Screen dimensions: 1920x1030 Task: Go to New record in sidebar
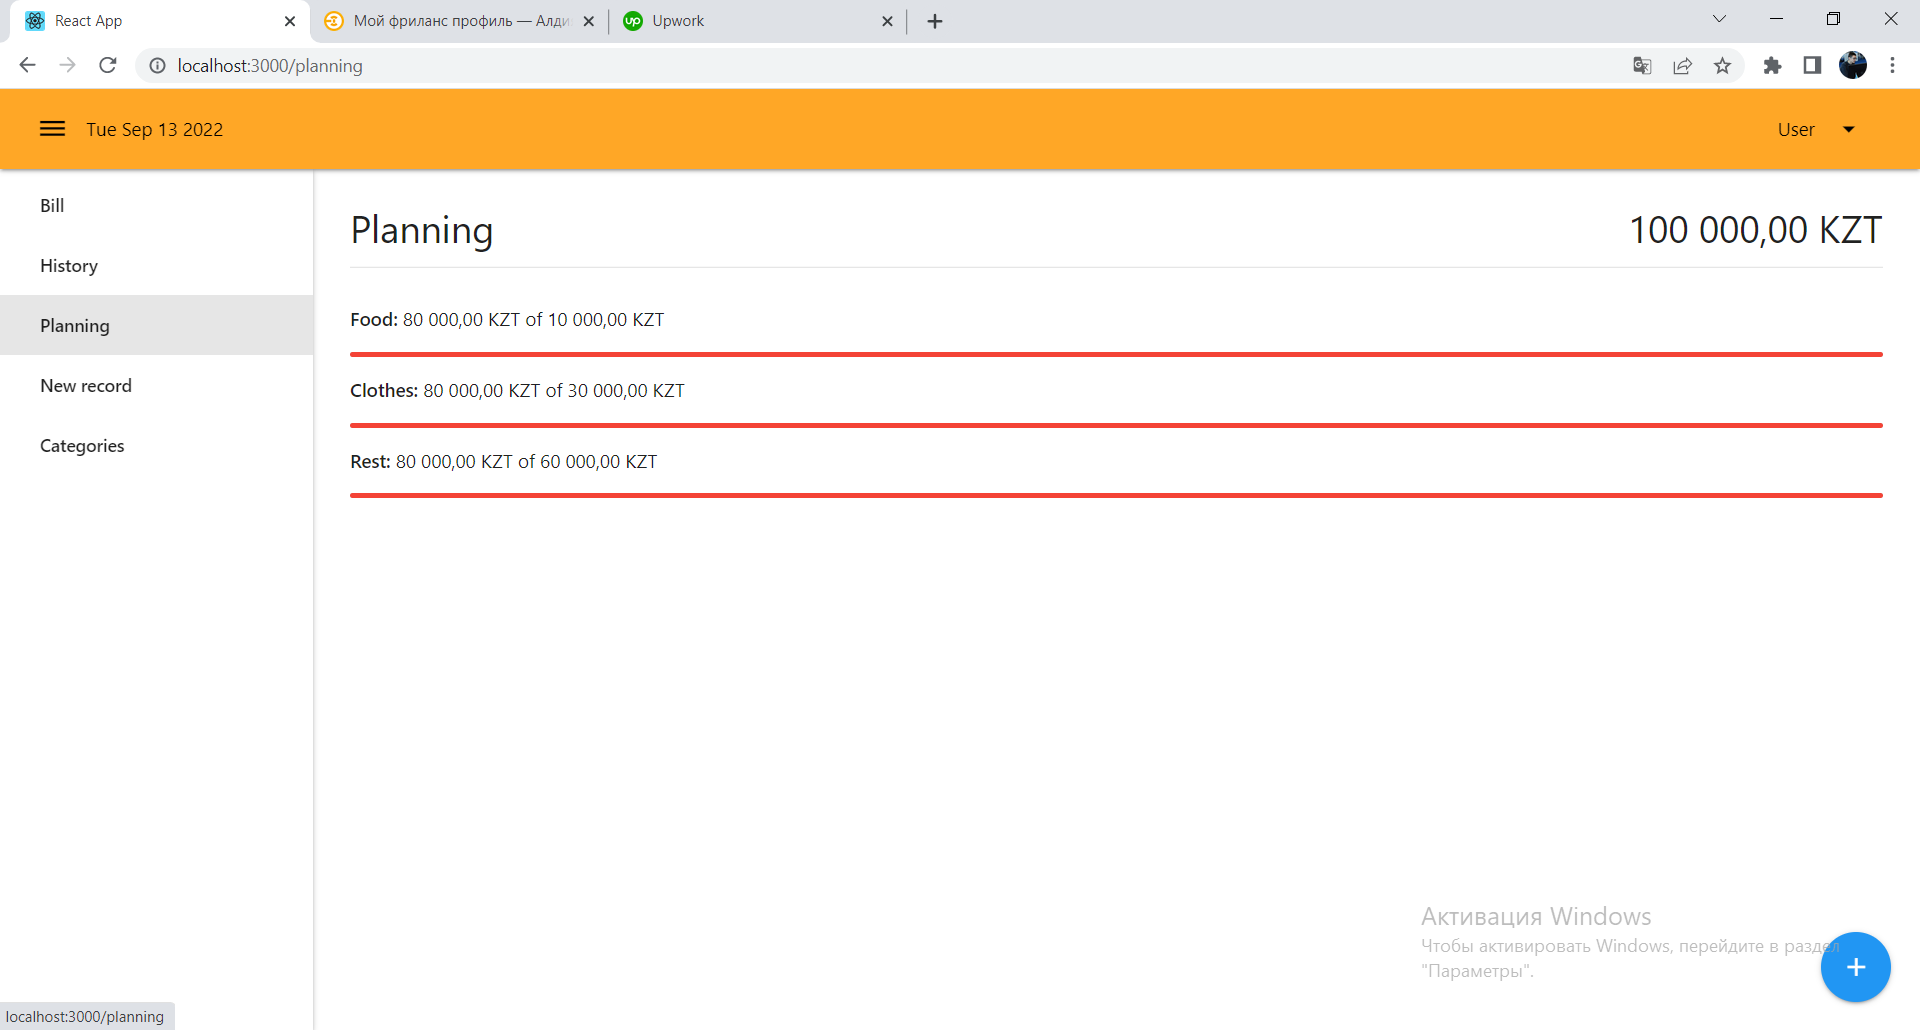click(x=157, y=385)
